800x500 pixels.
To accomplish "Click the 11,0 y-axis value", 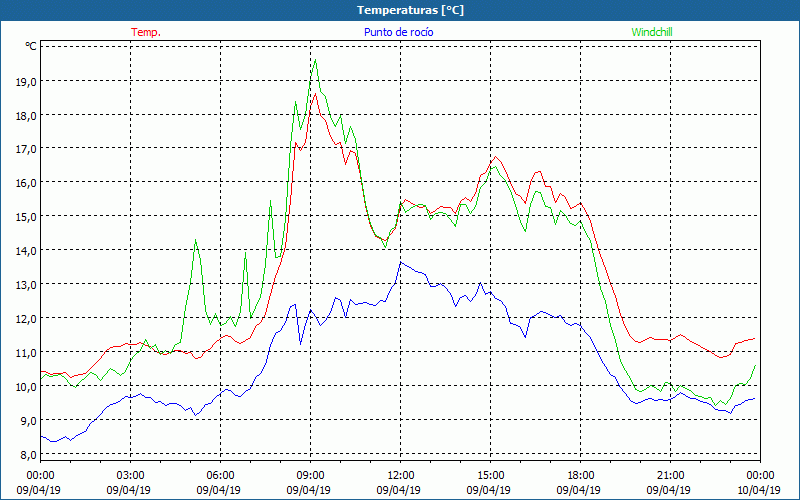I will click(27, 353).
